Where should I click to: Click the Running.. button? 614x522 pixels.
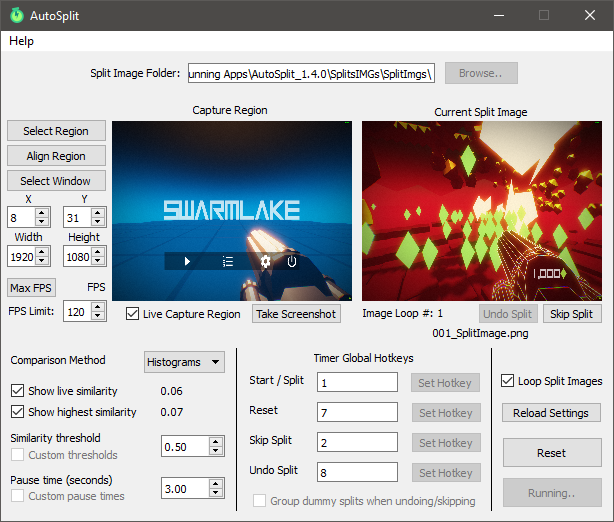click(552, 493)
